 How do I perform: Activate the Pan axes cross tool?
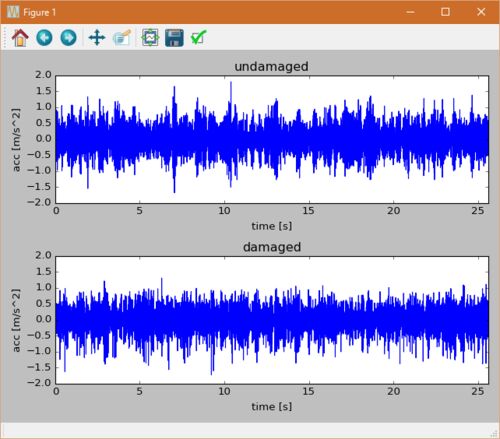(x=97, y=37)
